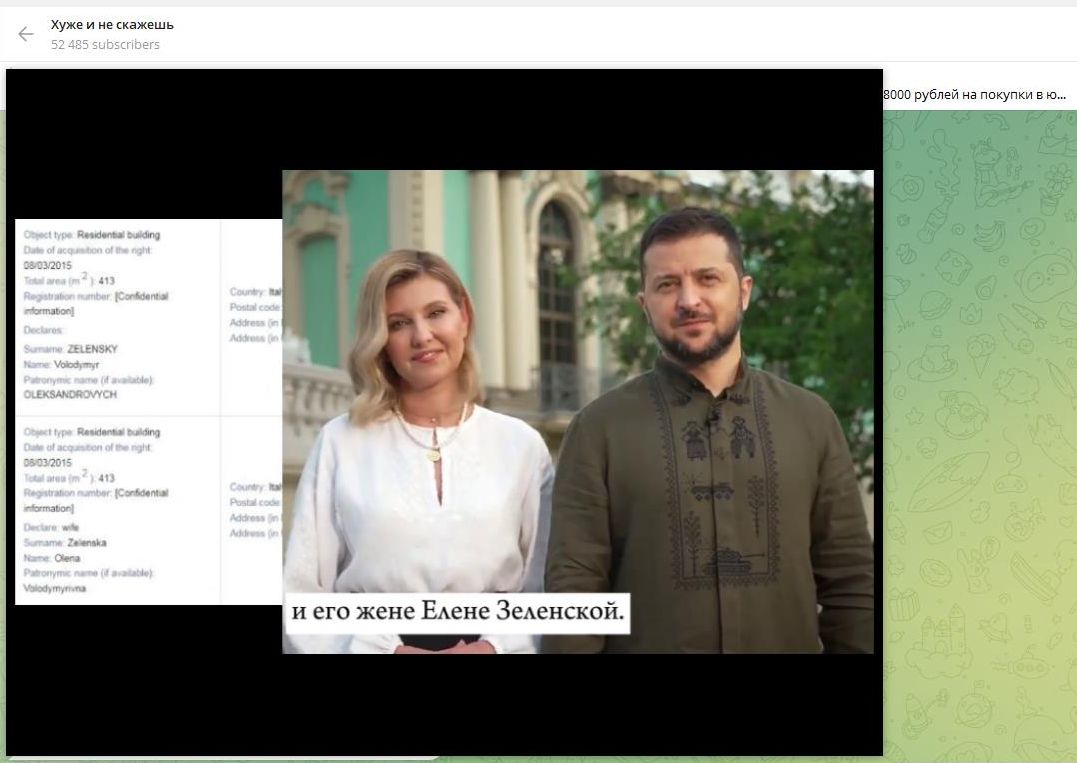Open channel info via title Хуже и не скажешь

pyautogui.click(x=112, y=24)
